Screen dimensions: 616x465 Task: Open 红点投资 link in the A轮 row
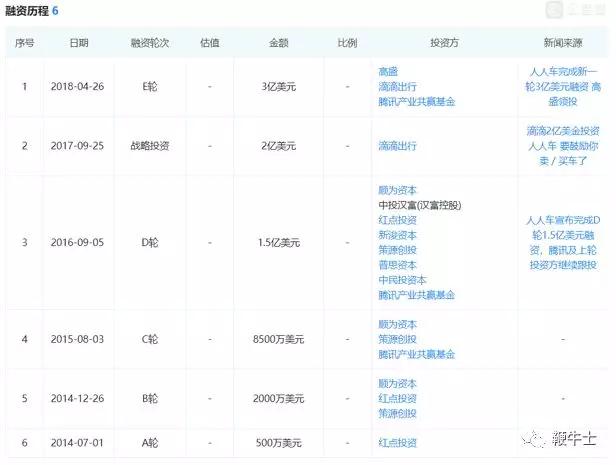click(x=397, y=443)
